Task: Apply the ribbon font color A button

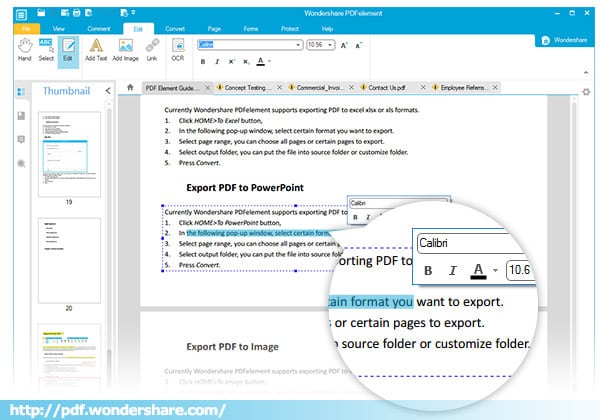Action: pyautogui.click(x=261, y=61)
